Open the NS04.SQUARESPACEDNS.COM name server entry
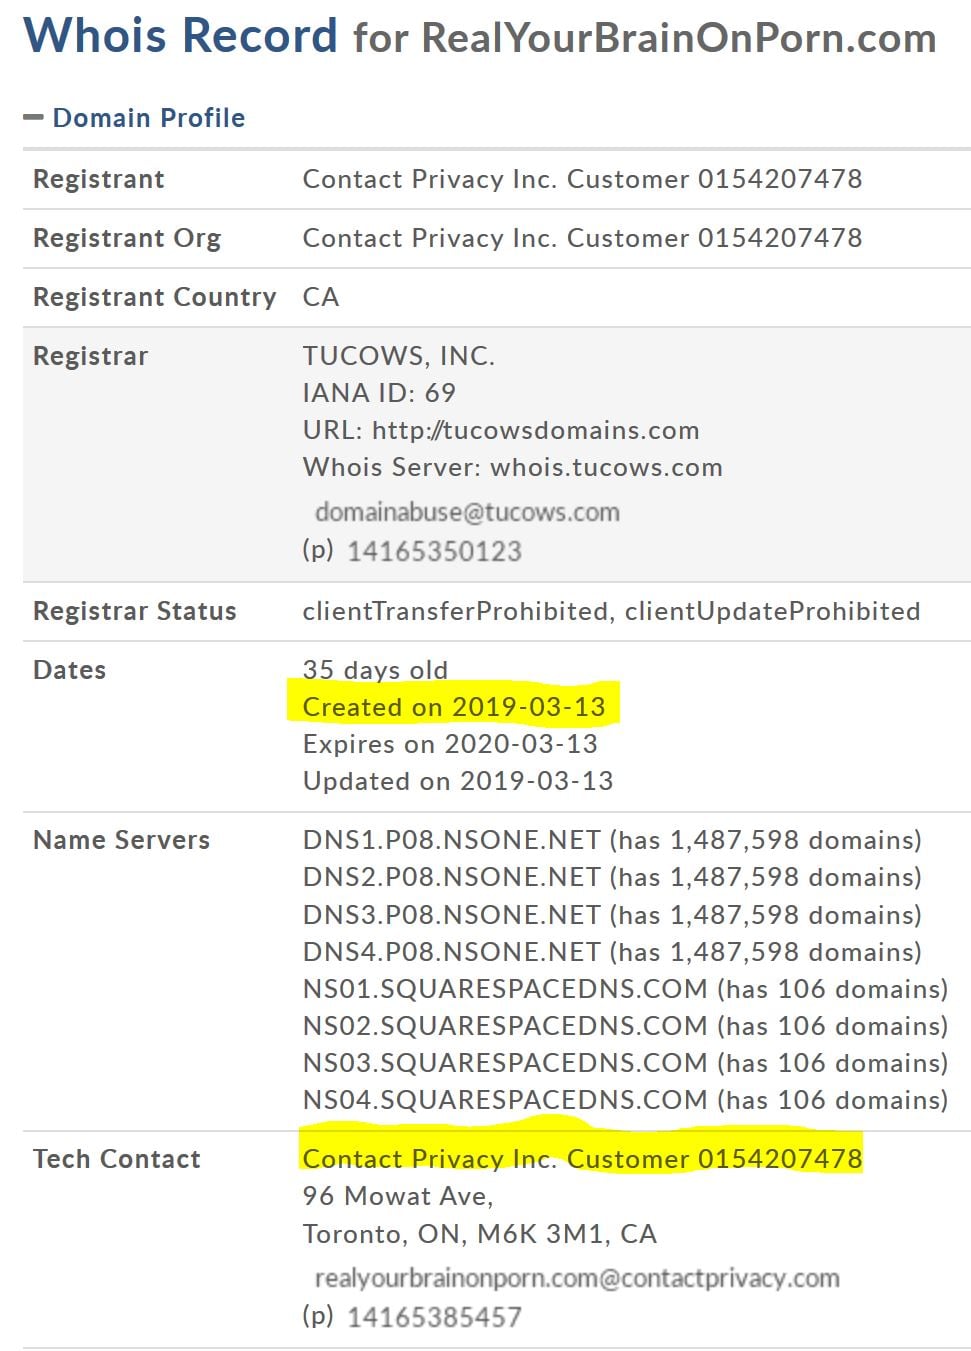 point(505,1100)
